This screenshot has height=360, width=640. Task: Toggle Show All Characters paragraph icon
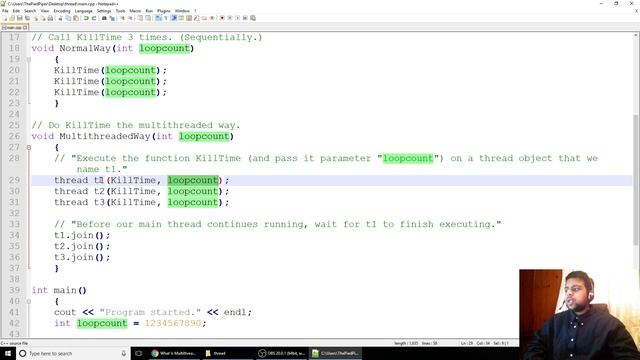pos(166,18)
